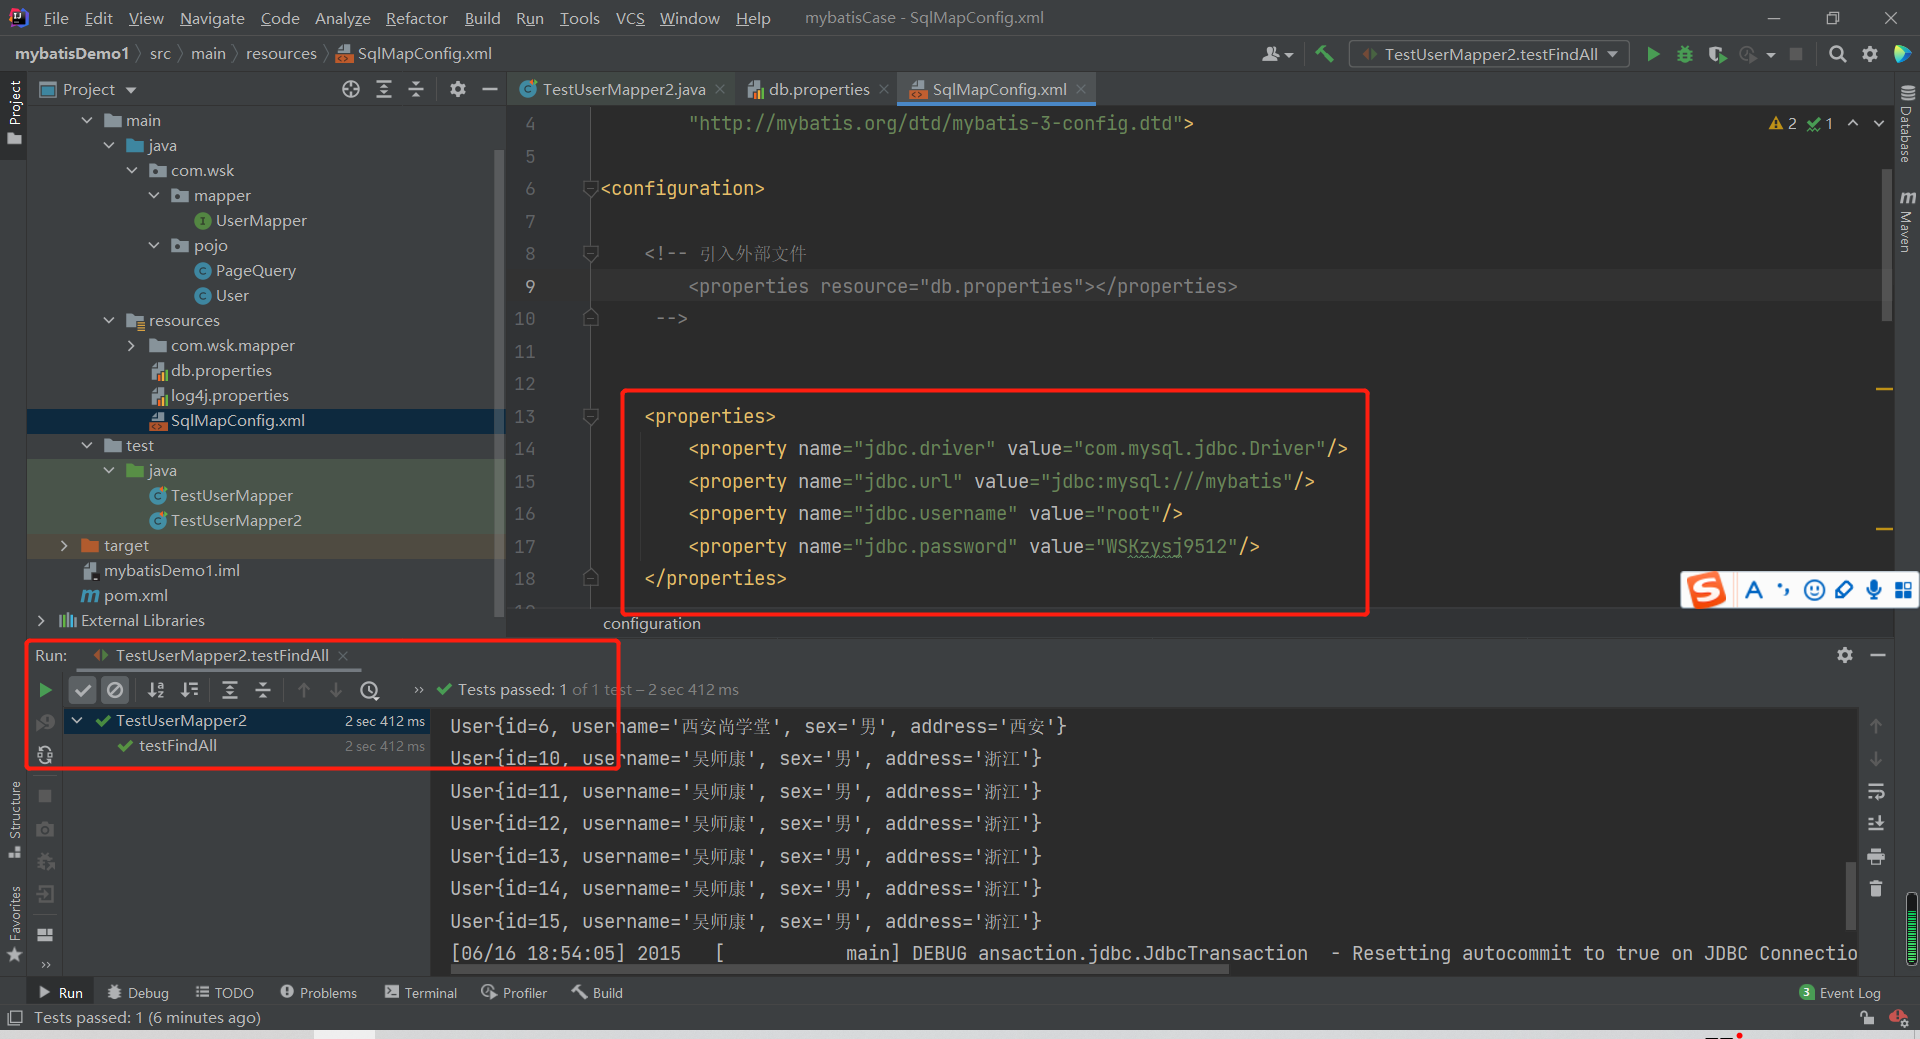Collapse TestUserMapper2 test result node

click(x=77, y=720)
